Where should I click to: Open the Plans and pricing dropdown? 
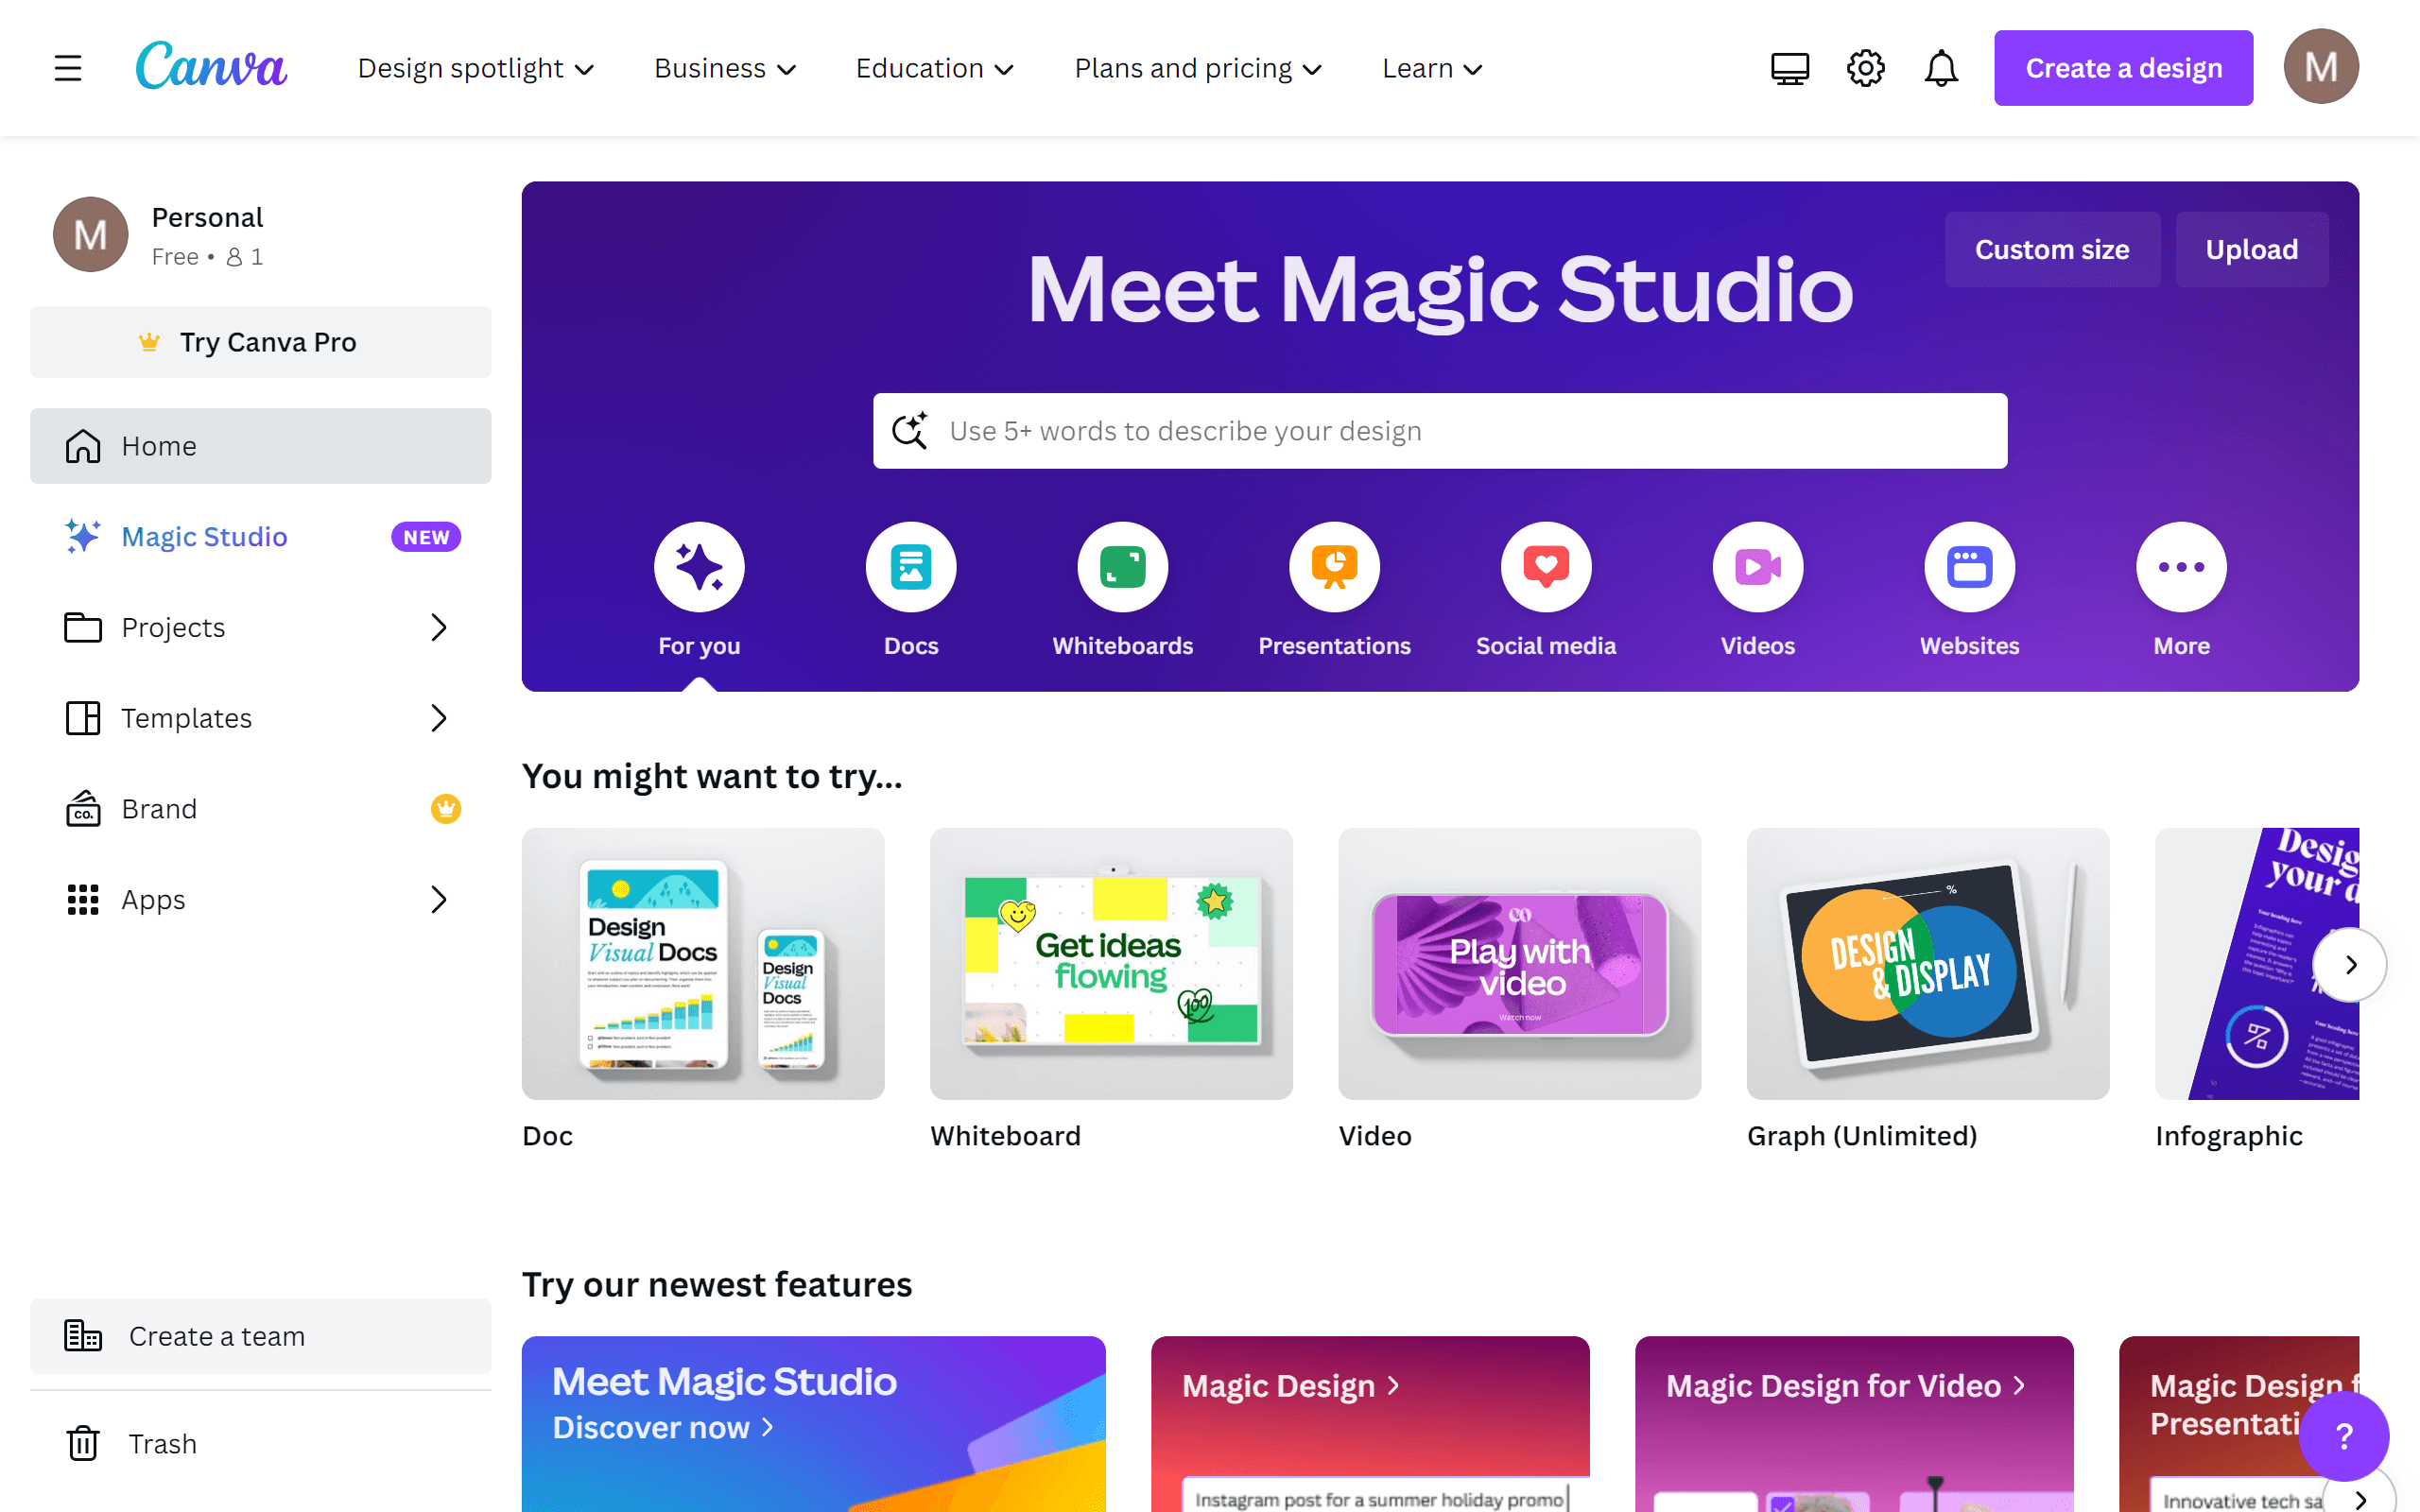click(x=1198, y=68)
